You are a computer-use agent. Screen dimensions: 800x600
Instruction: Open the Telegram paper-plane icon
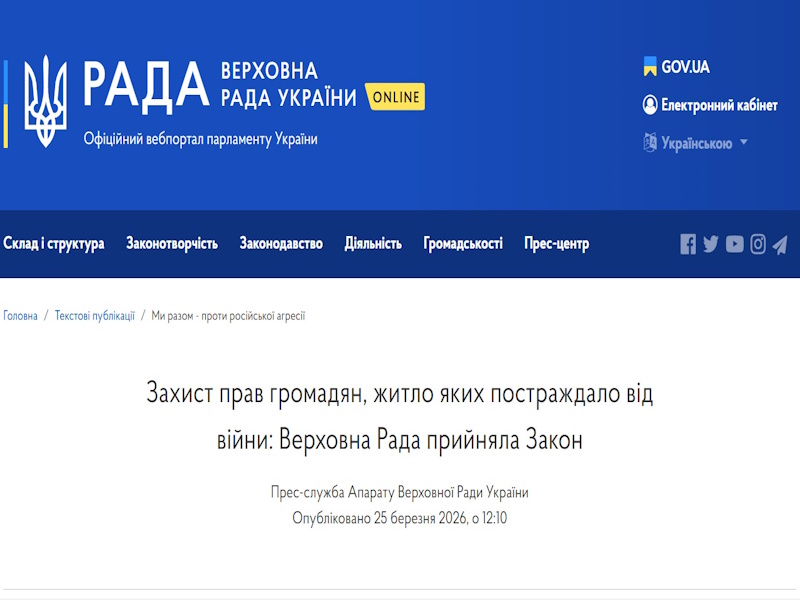780,245
